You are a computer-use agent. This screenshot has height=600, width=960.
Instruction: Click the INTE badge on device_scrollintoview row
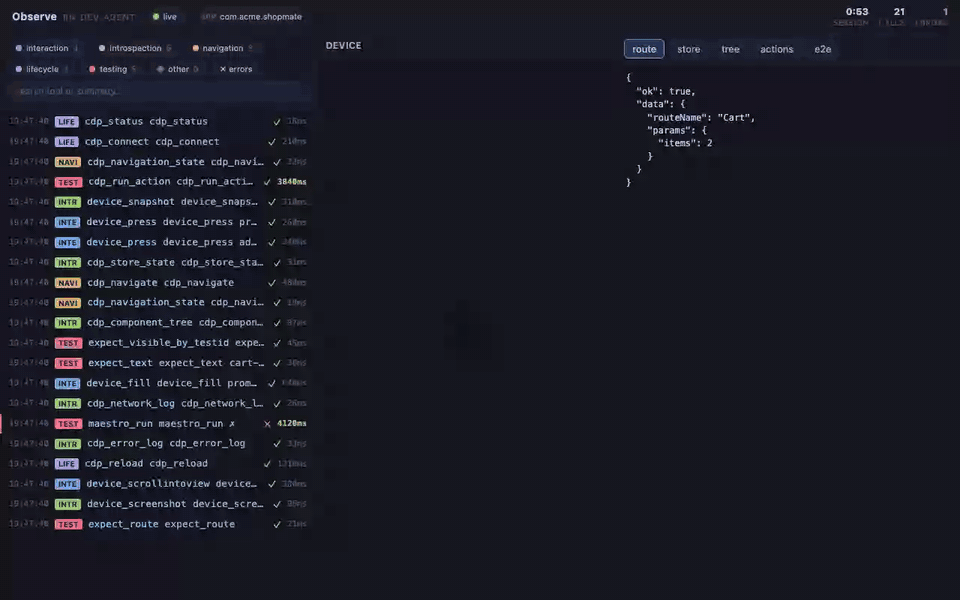point(67,484)
